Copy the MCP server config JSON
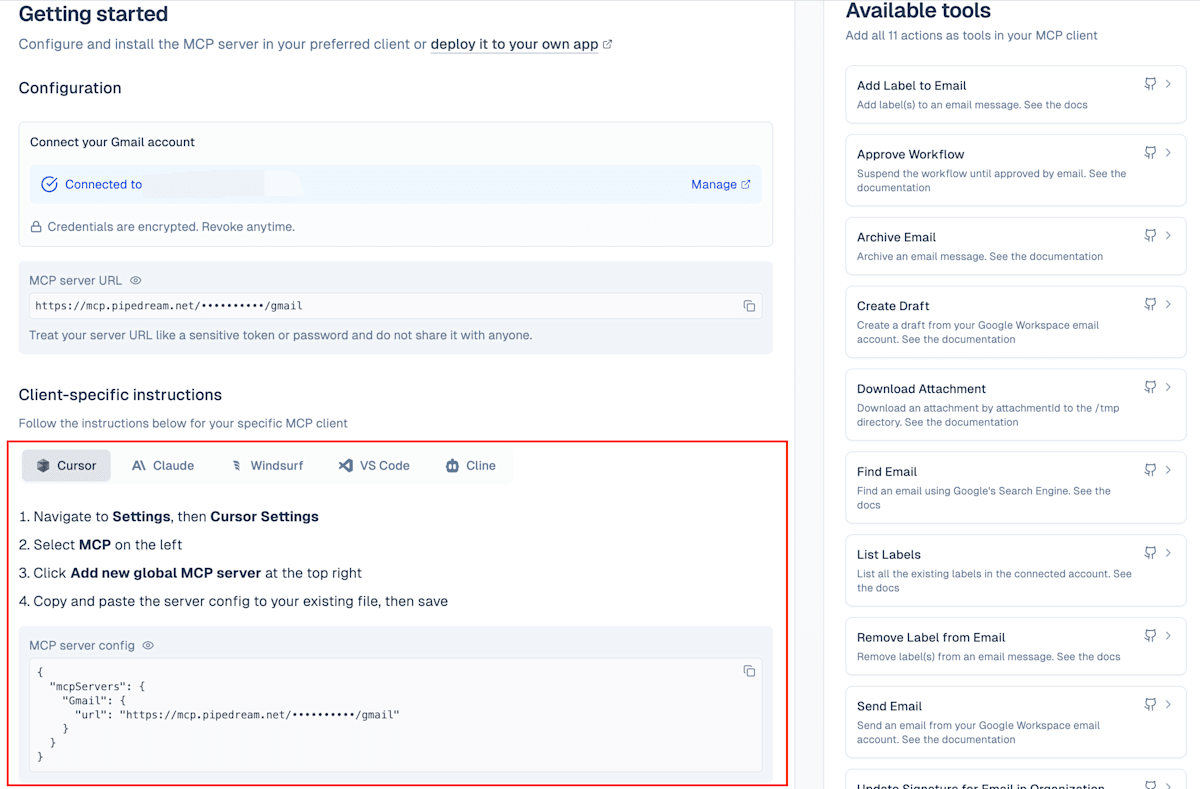 click(x=749, y=671)
